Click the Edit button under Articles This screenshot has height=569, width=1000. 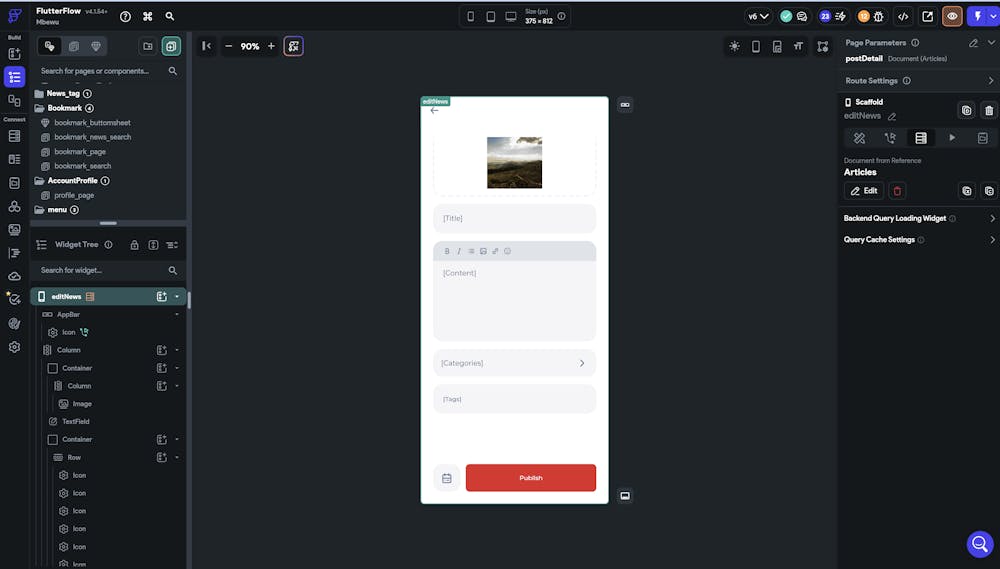(x=864, y=191)
